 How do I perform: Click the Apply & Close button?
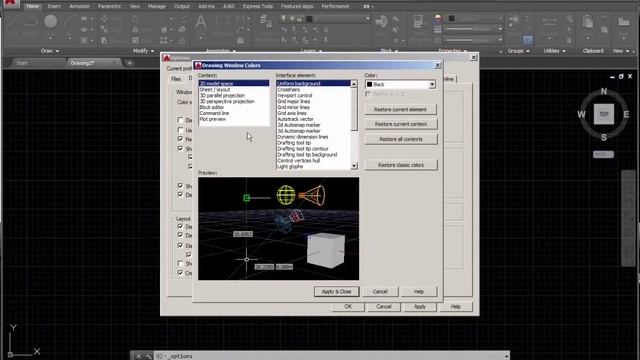click(336, 291)
